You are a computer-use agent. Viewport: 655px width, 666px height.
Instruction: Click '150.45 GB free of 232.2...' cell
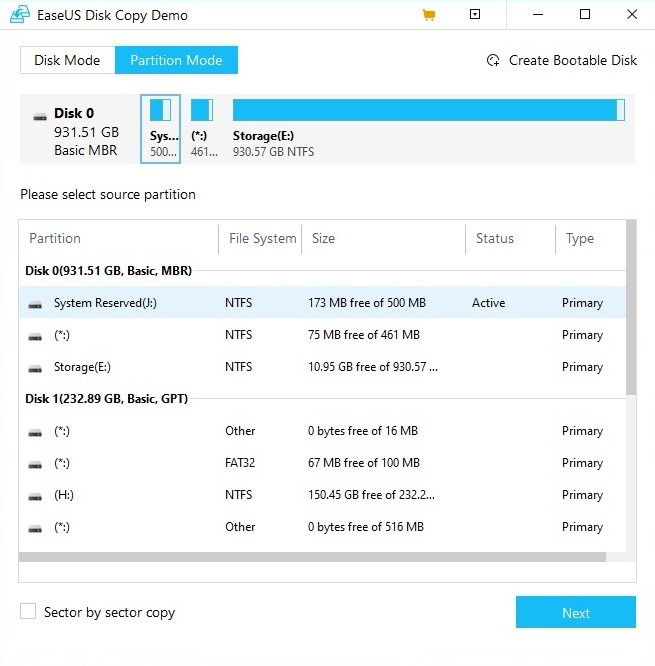pos(371,495)
